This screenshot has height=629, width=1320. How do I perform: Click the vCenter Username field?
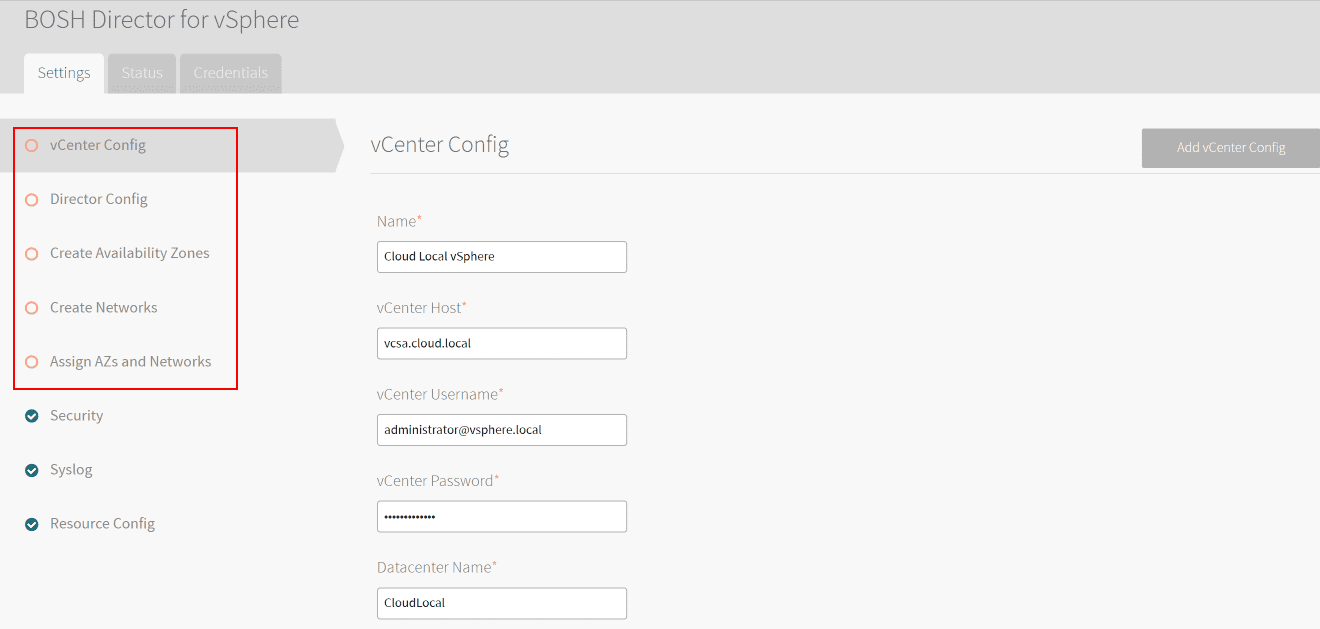point(502,430)
